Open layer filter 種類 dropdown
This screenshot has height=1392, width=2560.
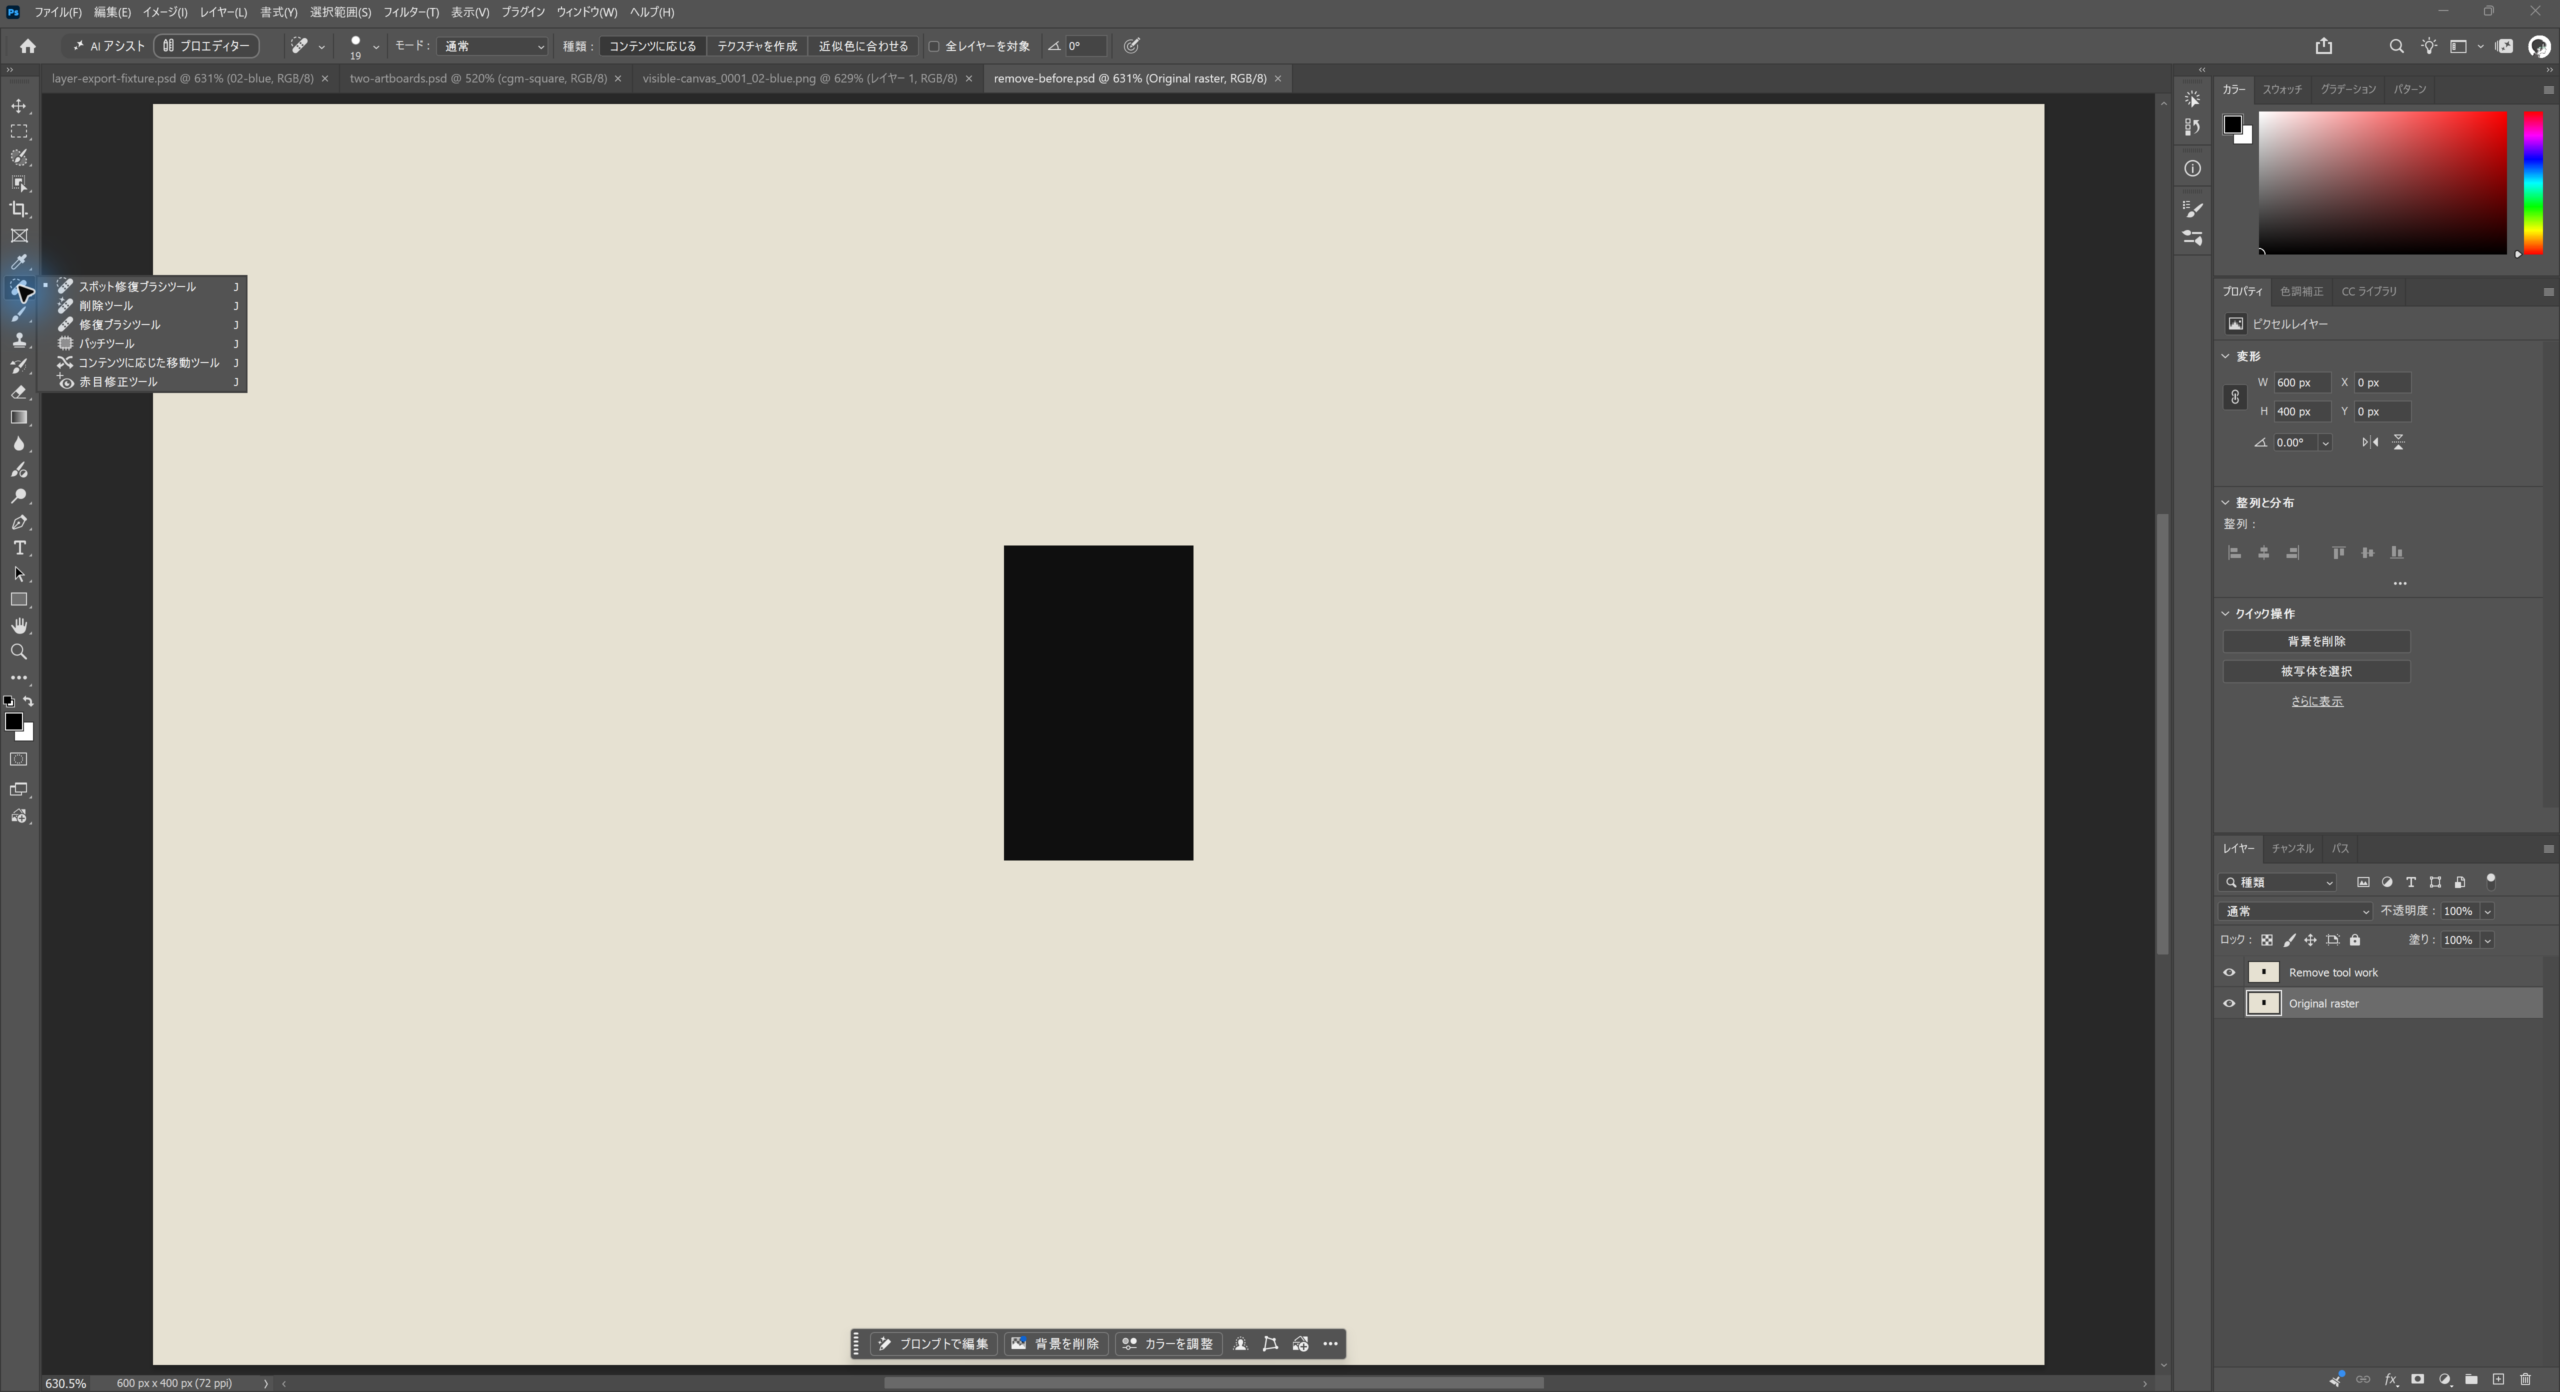pos(2278,882)
